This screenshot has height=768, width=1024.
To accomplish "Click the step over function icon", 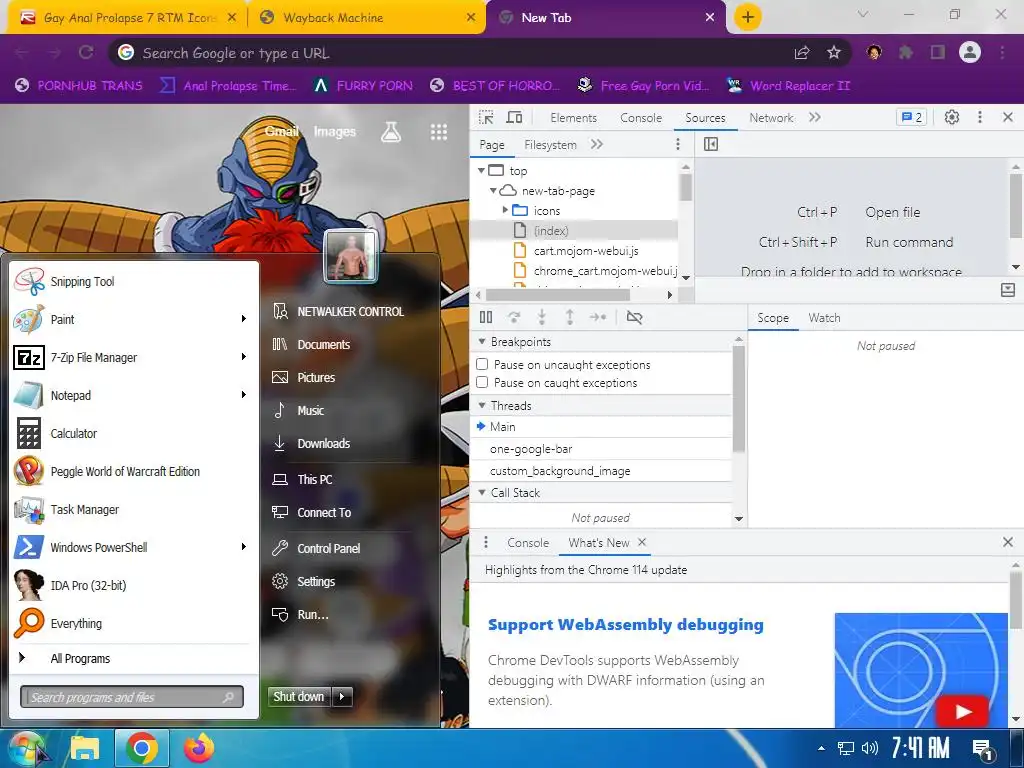I will click(514, 317).
